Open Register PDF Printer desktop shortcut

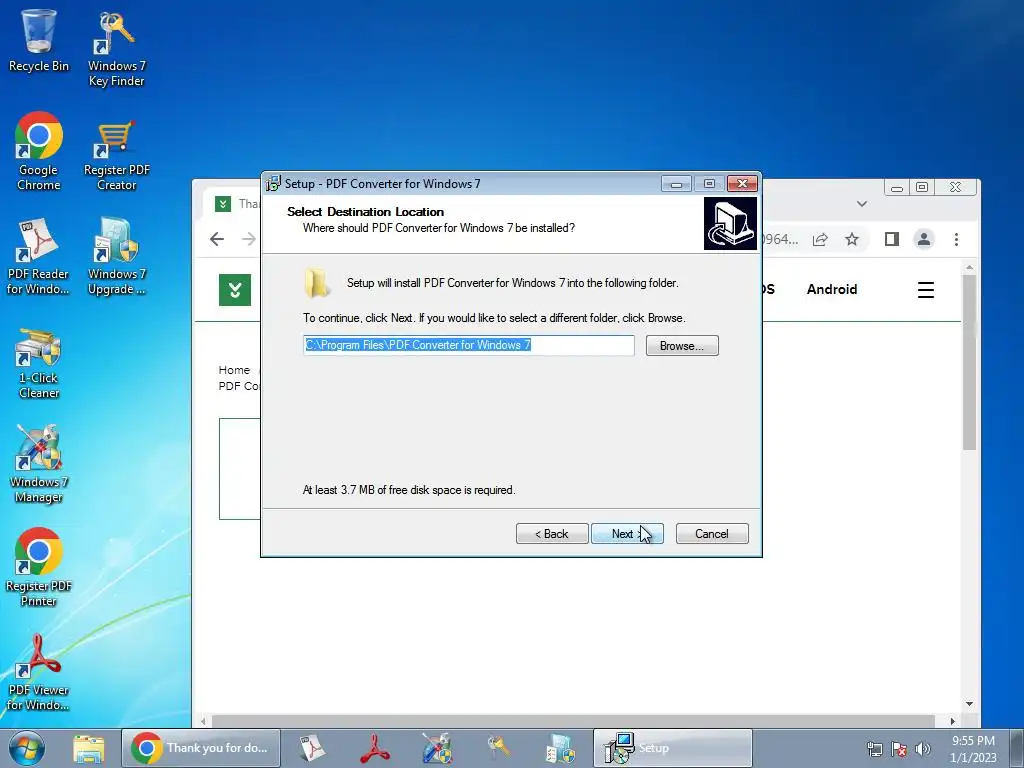tap(39, 568)
